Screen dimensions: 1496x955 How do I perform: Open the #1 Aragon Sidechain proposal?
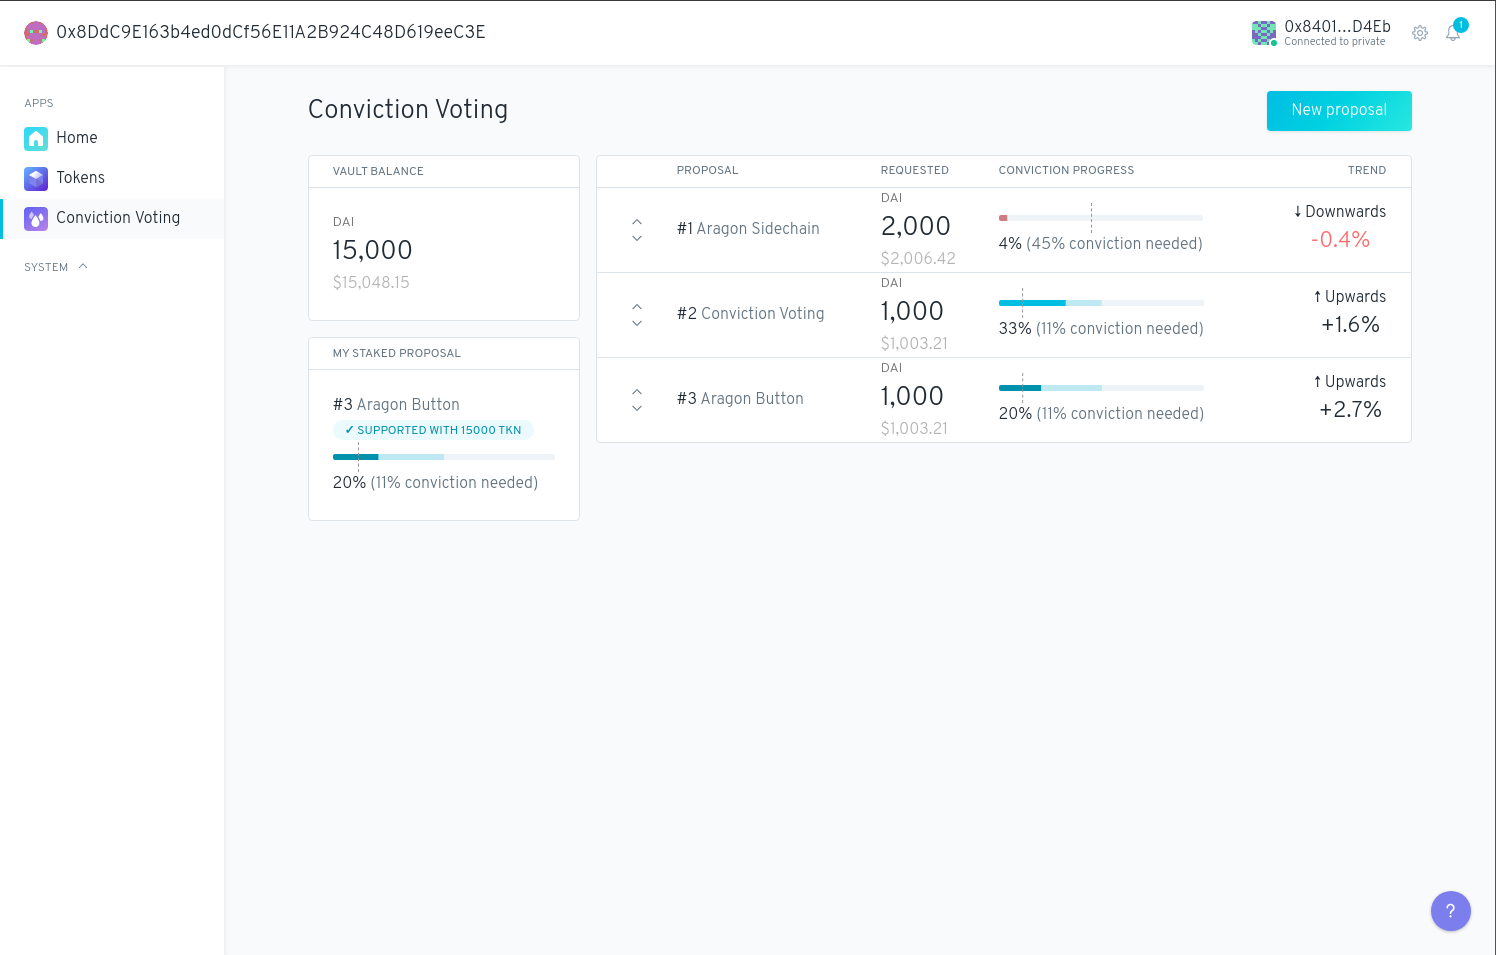(748, 229)
